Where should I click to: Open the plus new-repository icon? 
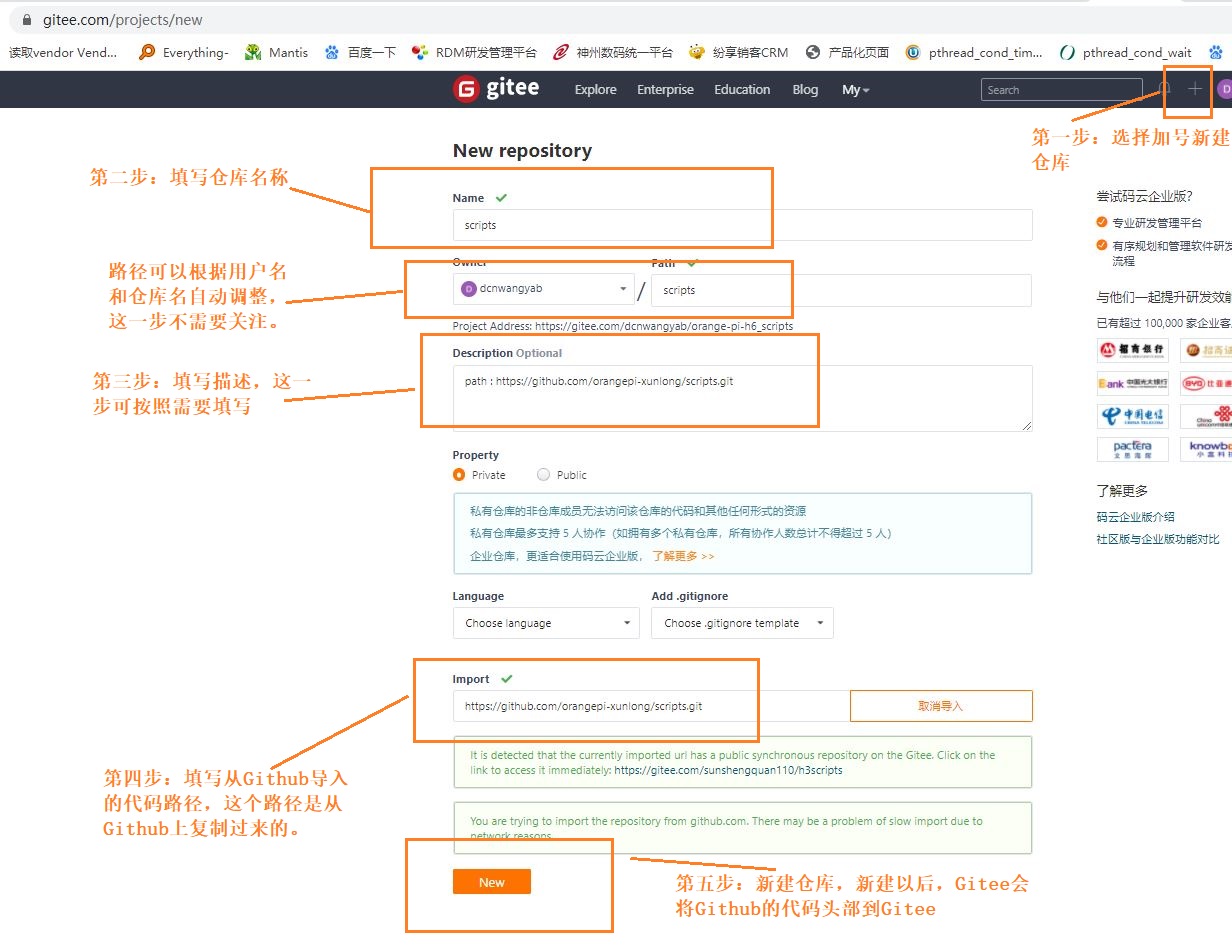click(x=1194, y=89)
